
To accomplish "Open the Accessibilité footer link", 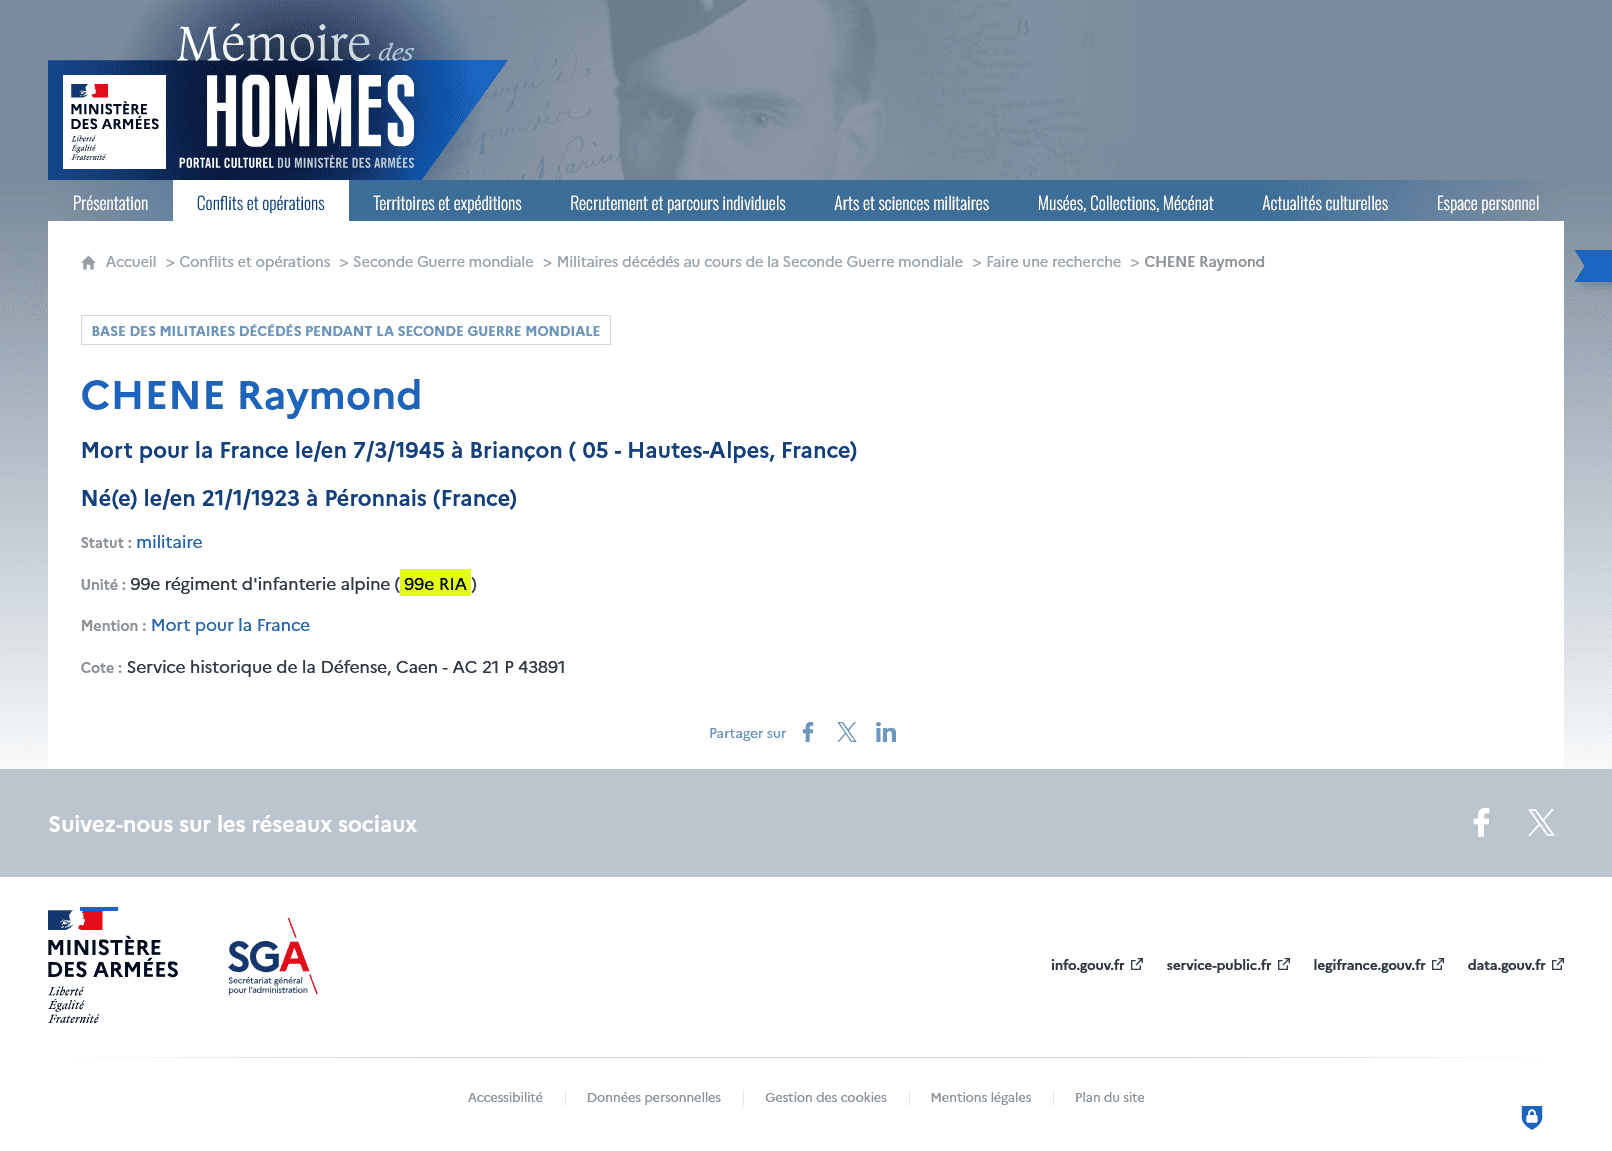I will 505,1097.
